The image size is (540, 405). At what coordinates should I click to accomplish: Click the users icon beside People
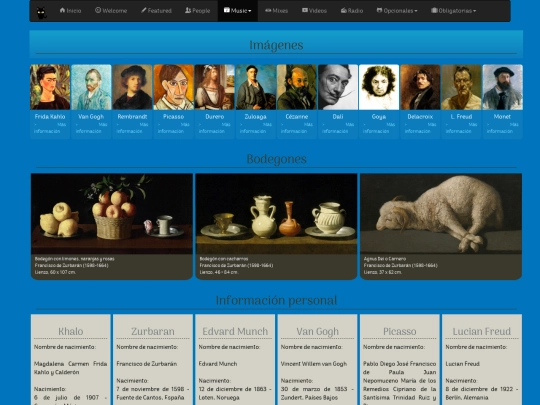(188, 10)
